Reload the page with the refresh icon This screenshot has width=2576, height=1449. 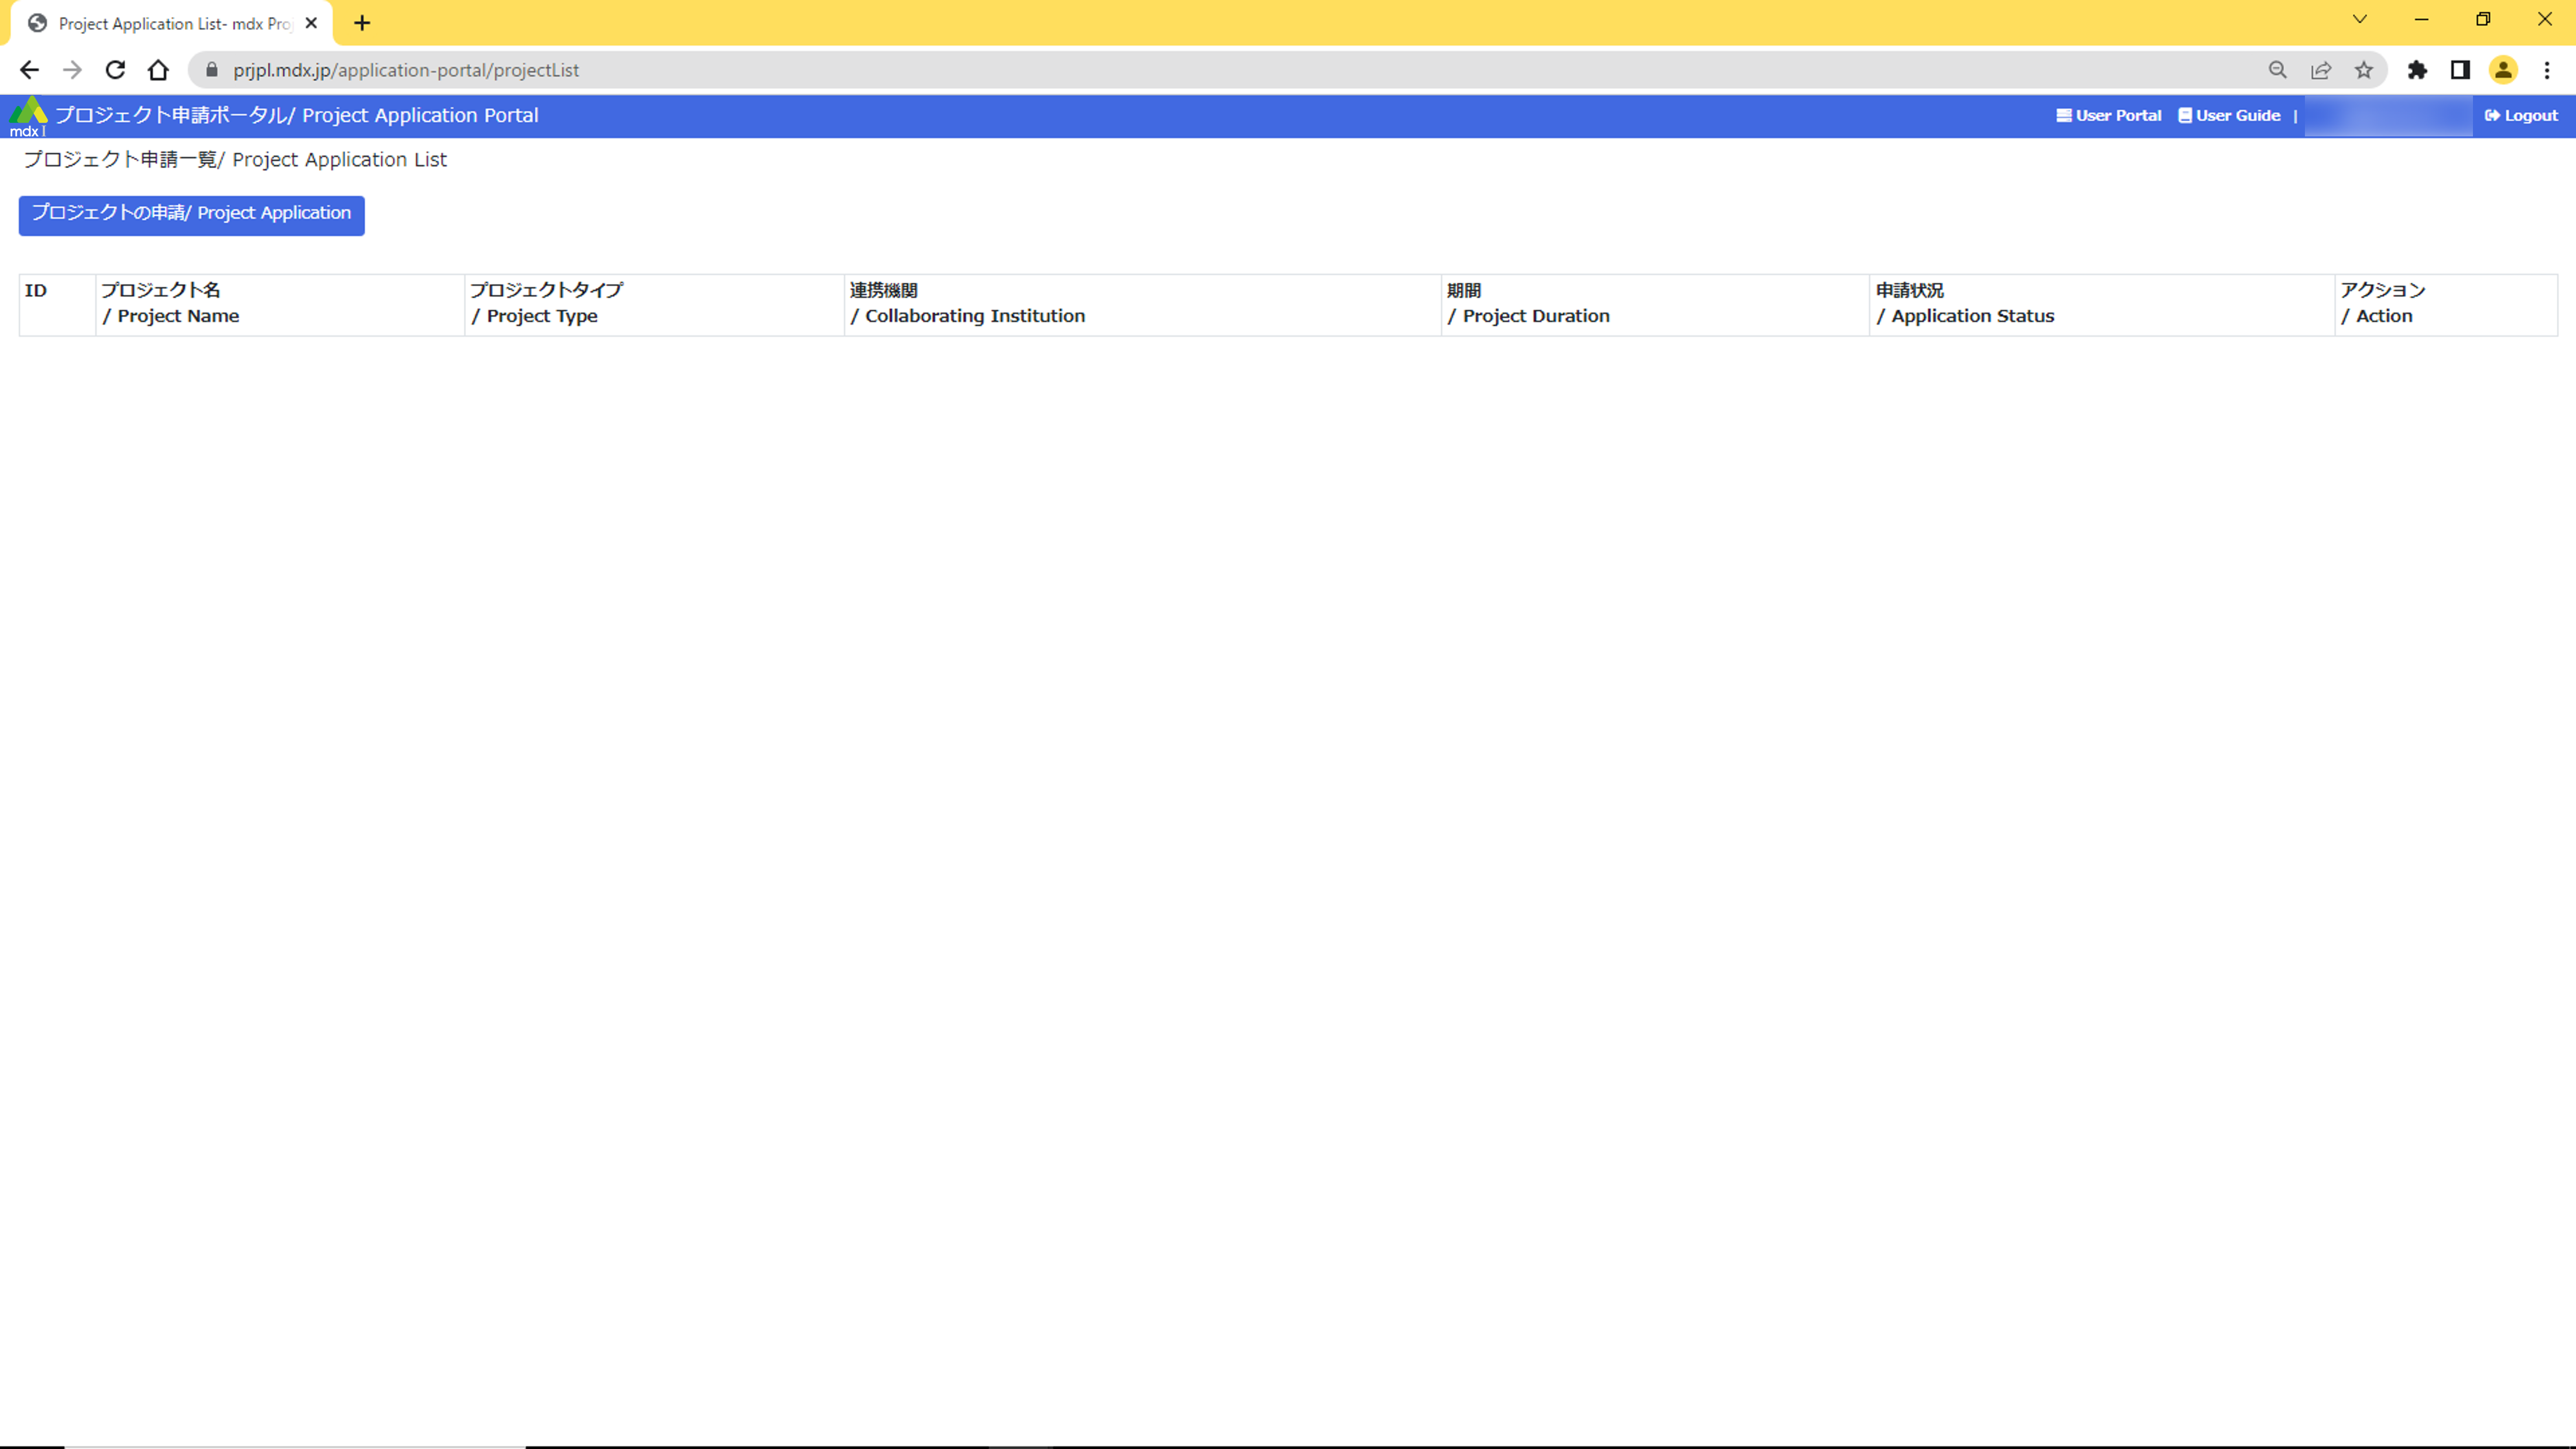click(115, 70)
